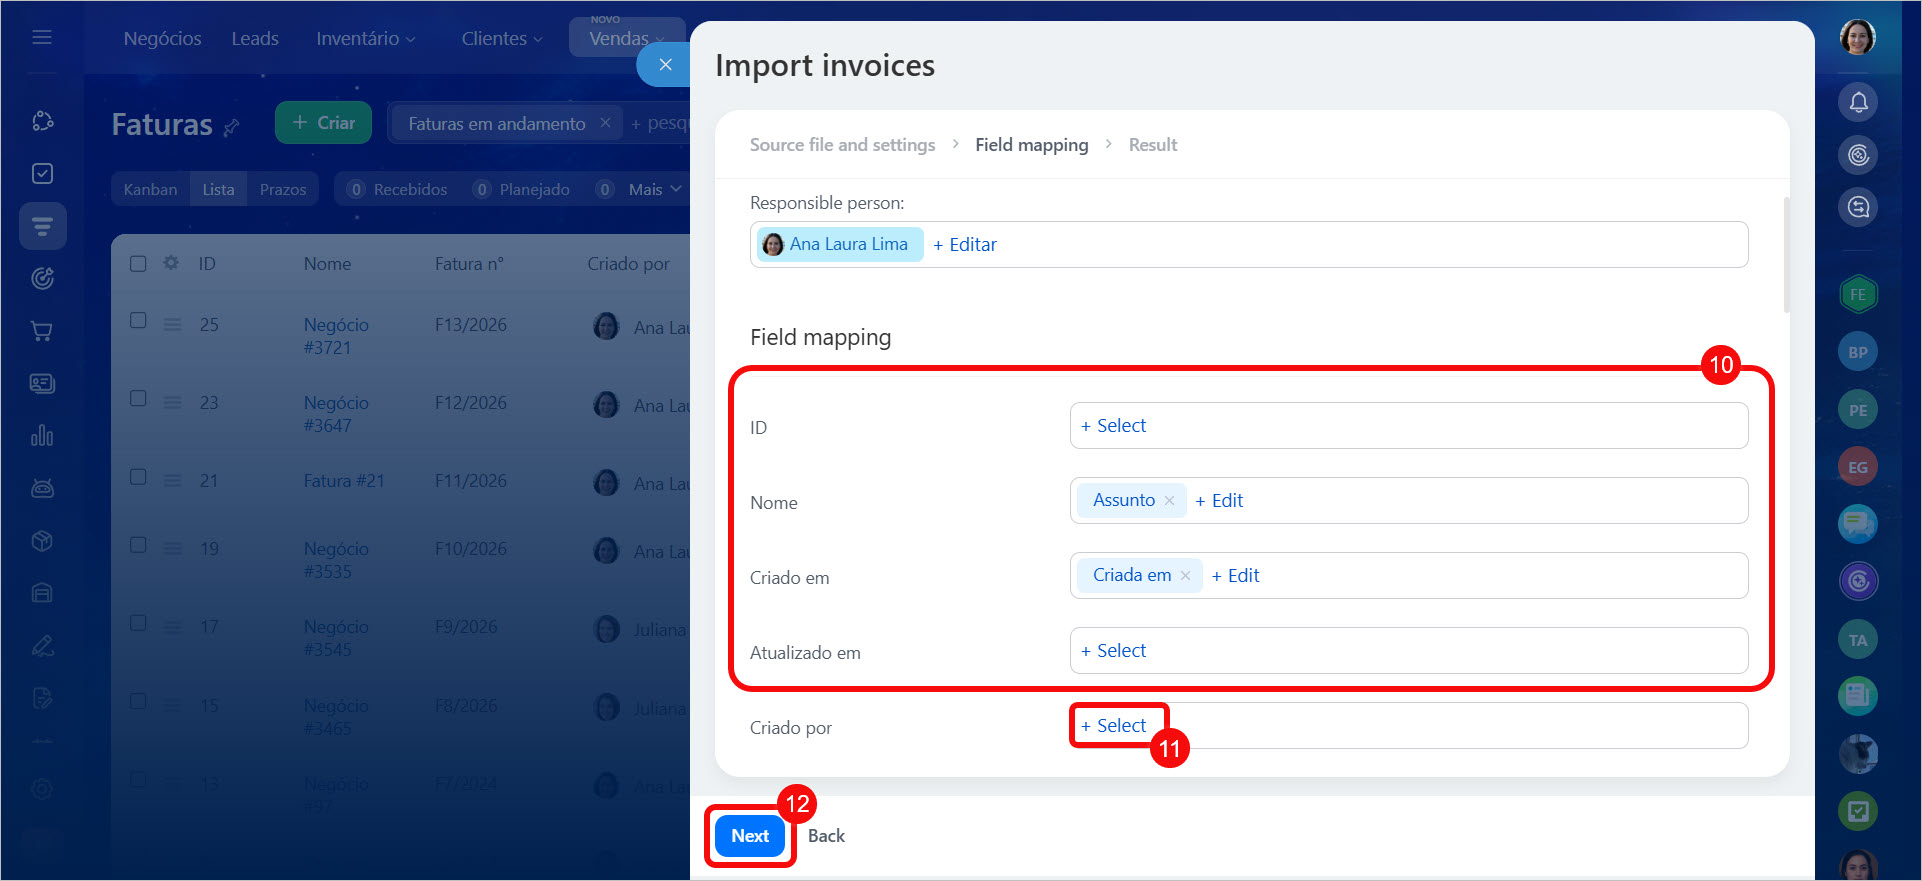Viewport: 1922px width, 881px height.
Task: Click the import dialog vertical scrollbar
Action: click(x=1786, y=255)
